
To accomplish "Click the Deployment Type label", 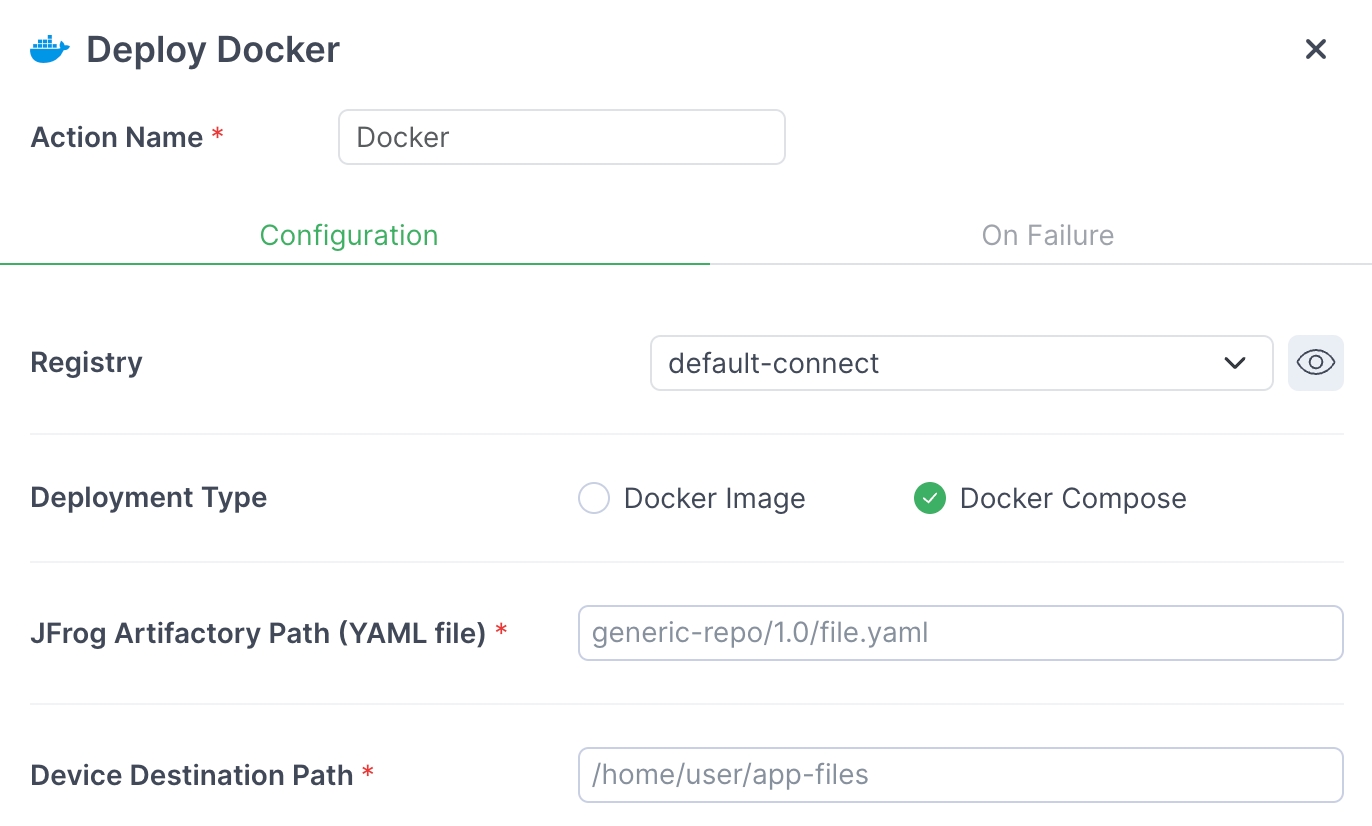I will [149, 498].
